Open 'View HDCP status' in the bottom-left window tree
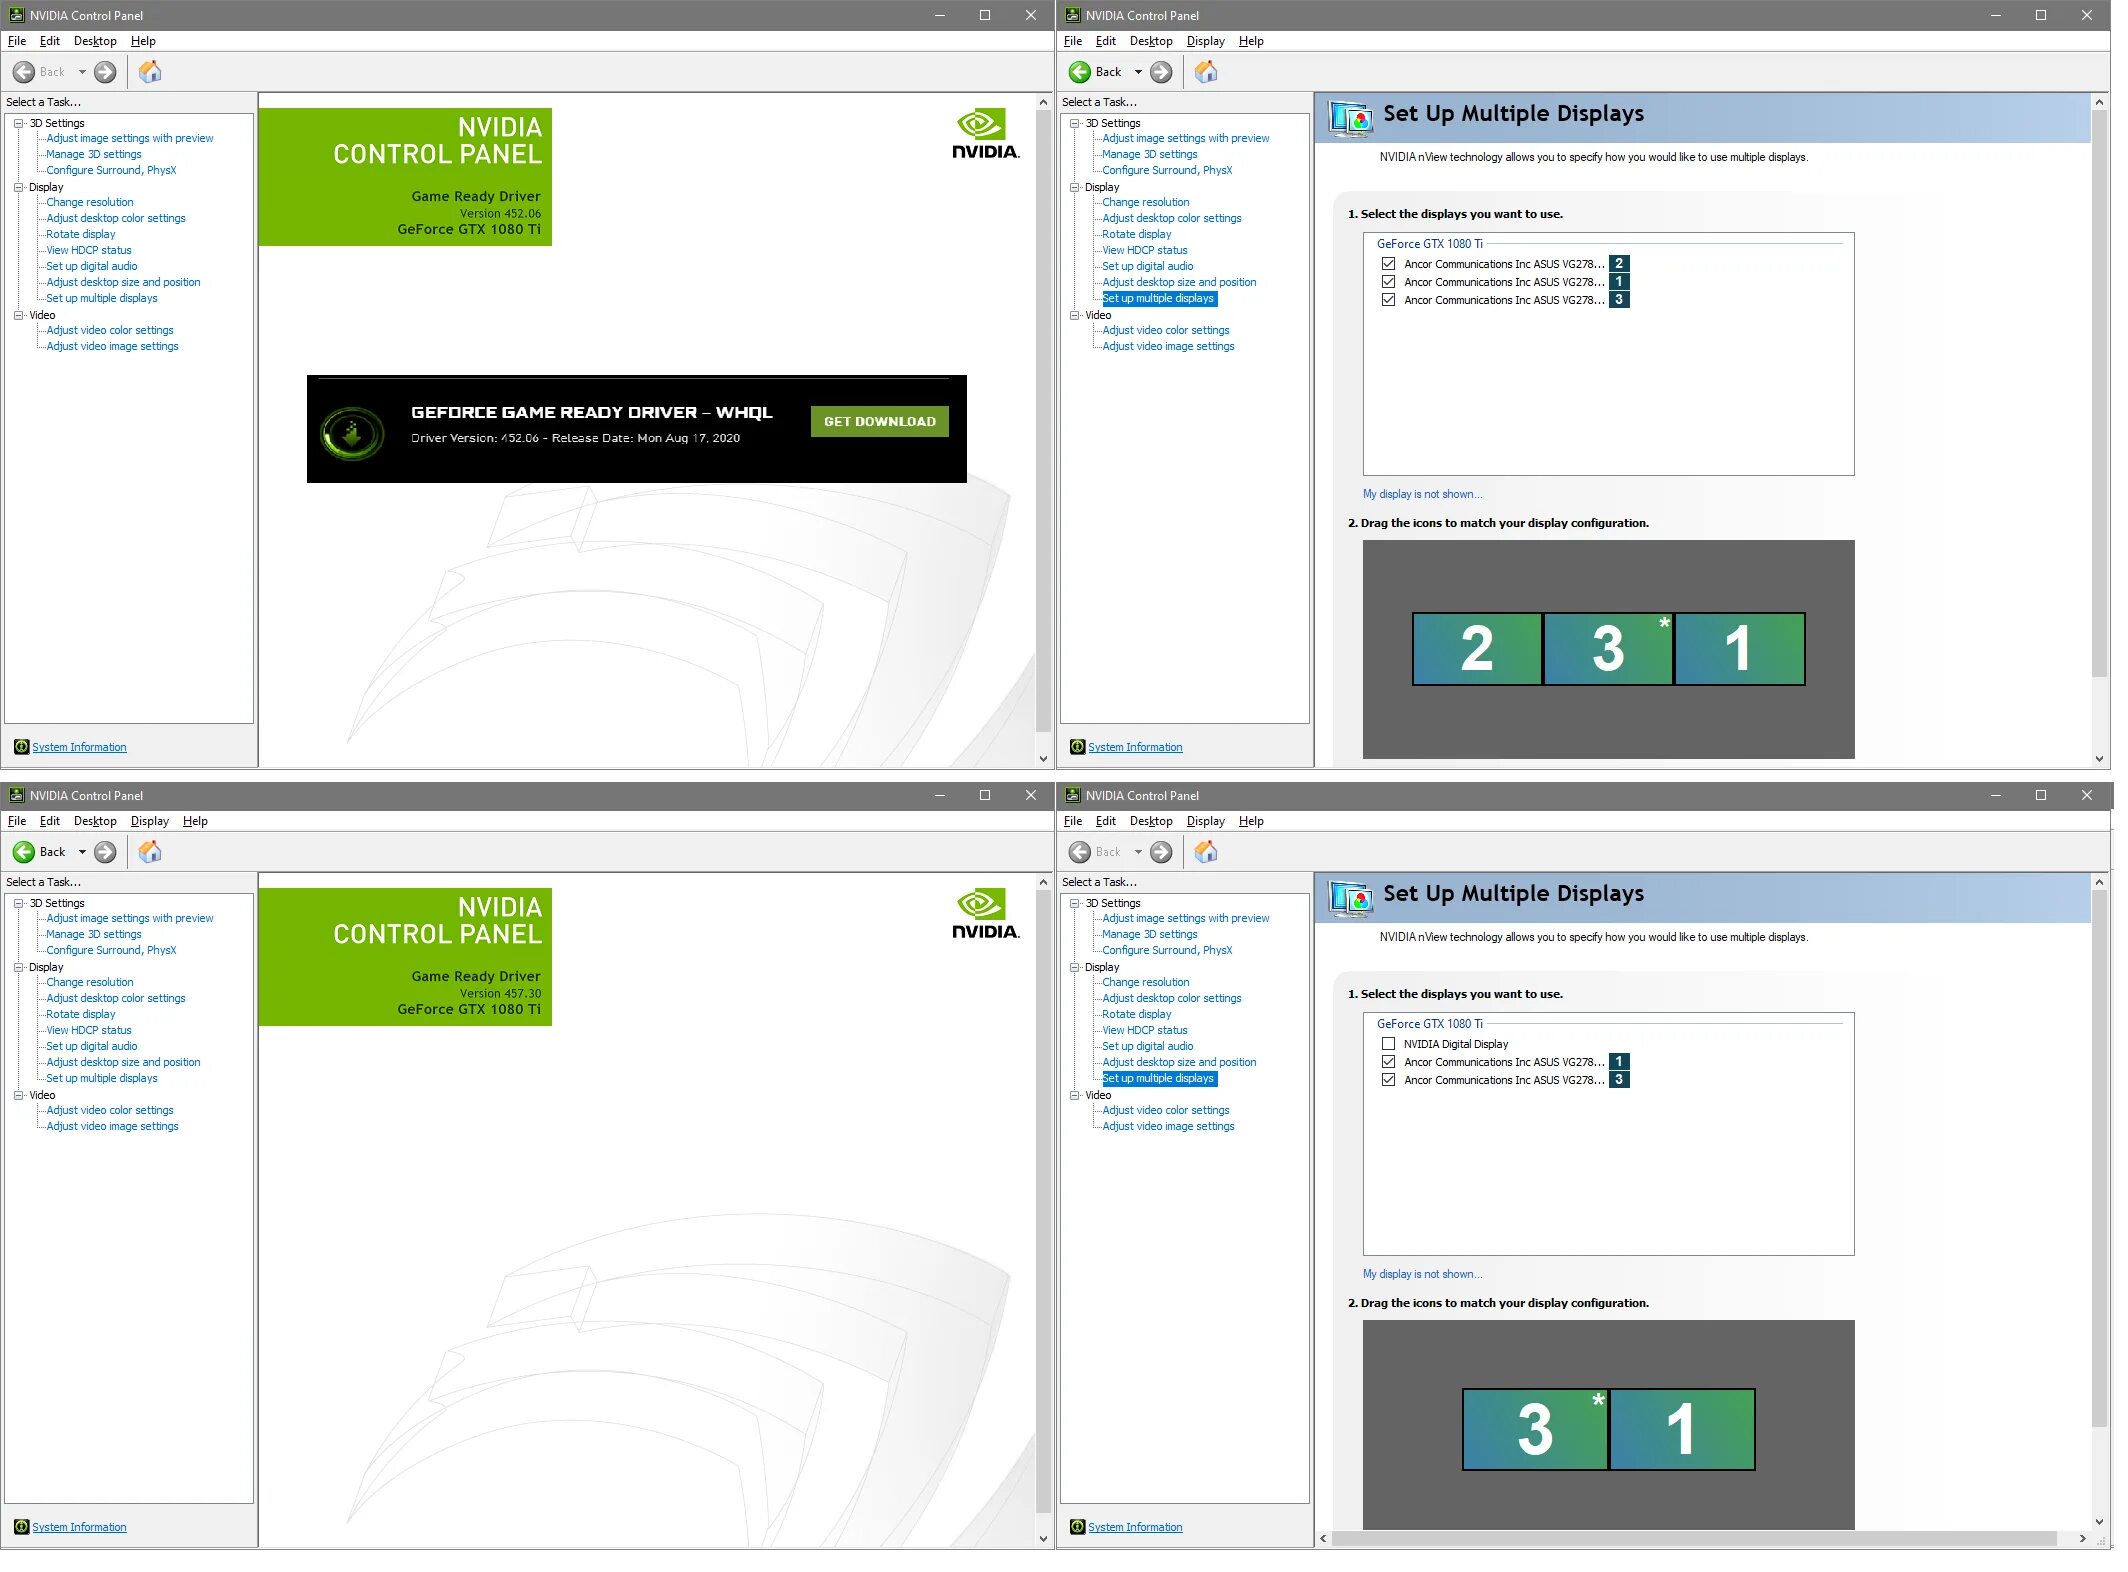The height and width of the screenshot is (1572, 2128). coord(89,1030)
